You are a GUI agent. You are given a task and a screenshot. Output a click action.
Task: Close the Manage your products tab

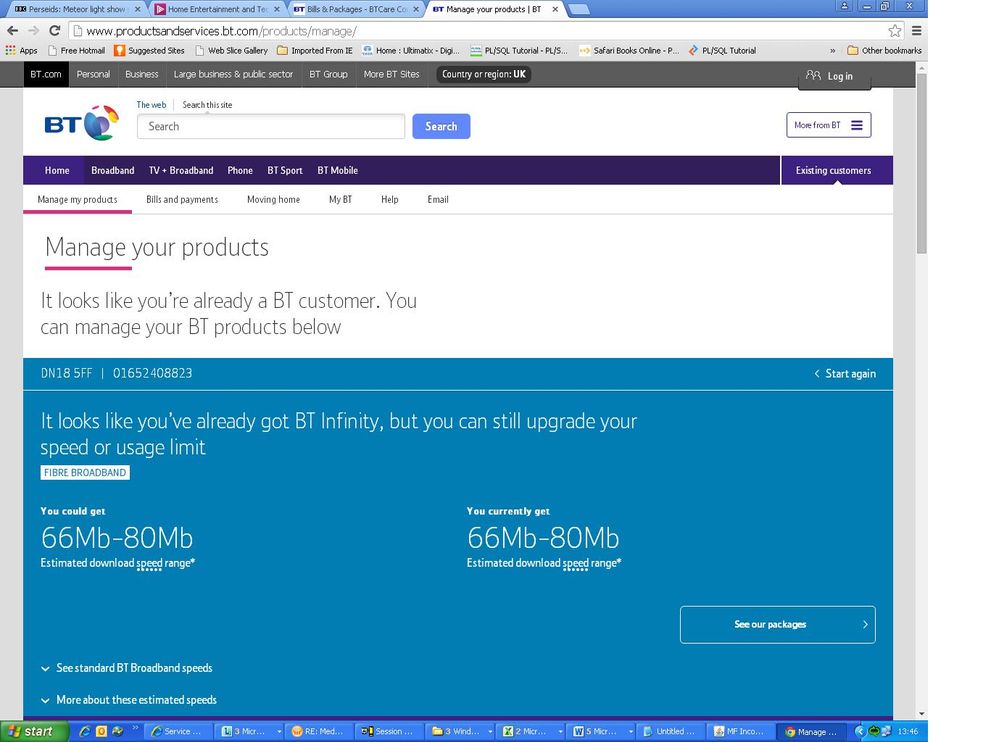(x=555, y=9)
